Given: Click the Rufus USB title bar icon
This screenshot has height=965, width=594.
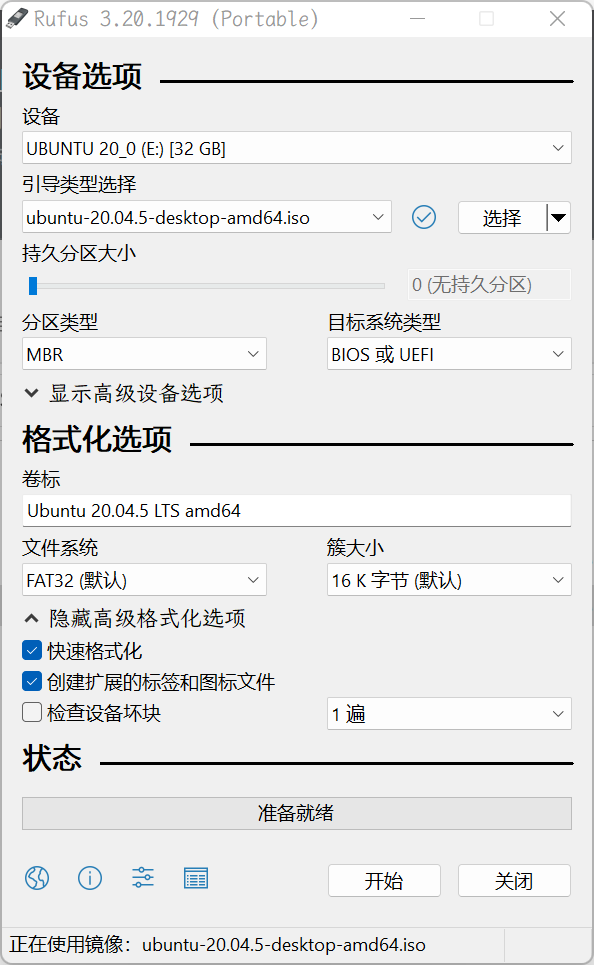Looking at the screenshot, I should [17, 19].
